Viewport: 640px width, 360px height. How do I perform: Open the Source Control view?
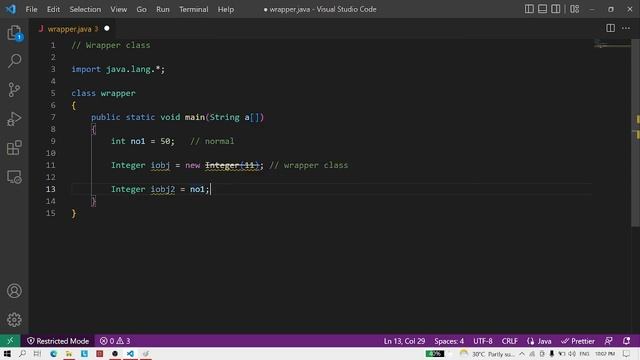[14, 90]
